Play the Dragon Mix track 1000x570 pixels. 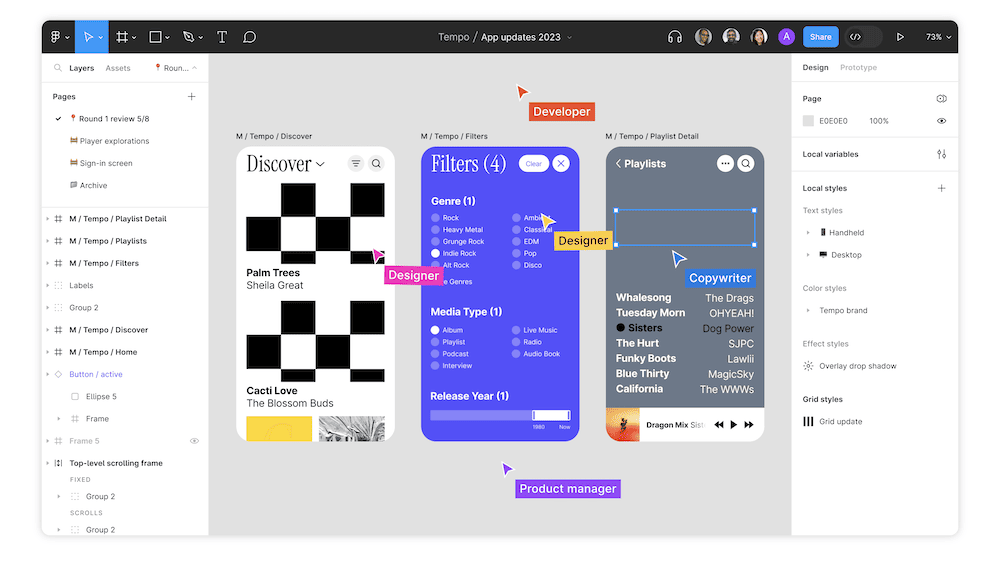tap(733, 425)
